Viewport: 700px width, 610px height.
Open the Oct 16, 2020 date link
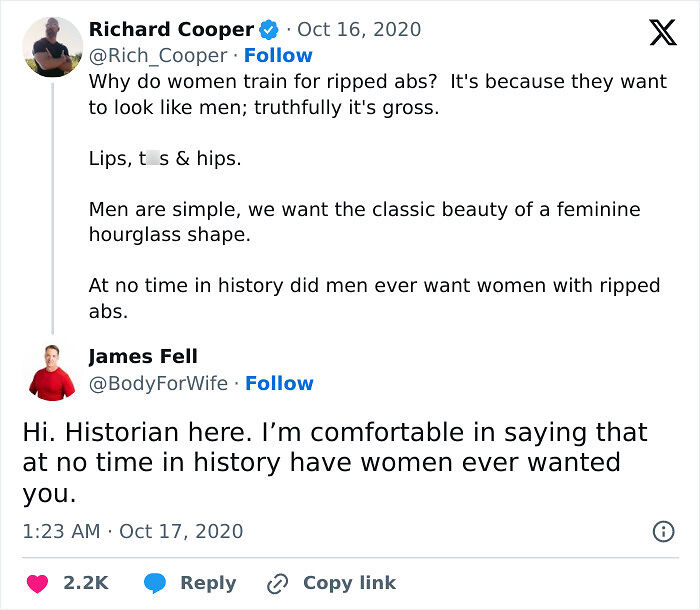coord(359,29)
